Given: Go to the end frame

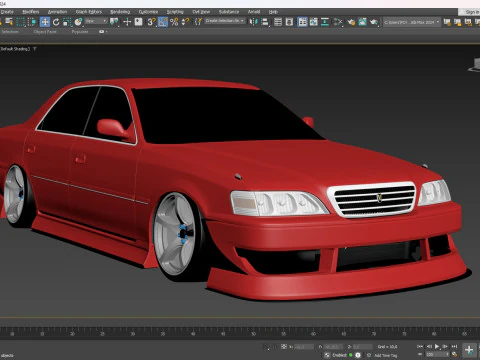Looking at the screenshot, I should coord(454,347).
